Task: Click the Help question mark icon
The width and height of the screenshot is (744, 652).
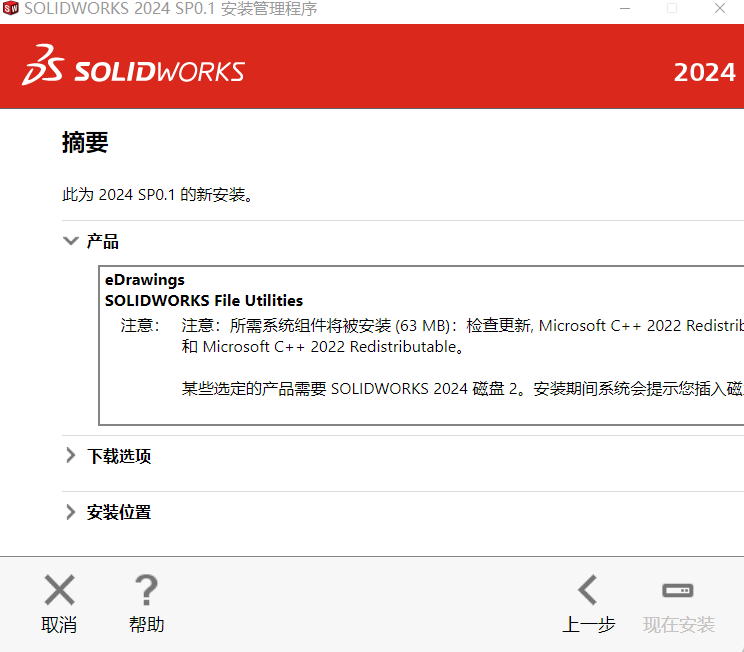Action: 147,590
